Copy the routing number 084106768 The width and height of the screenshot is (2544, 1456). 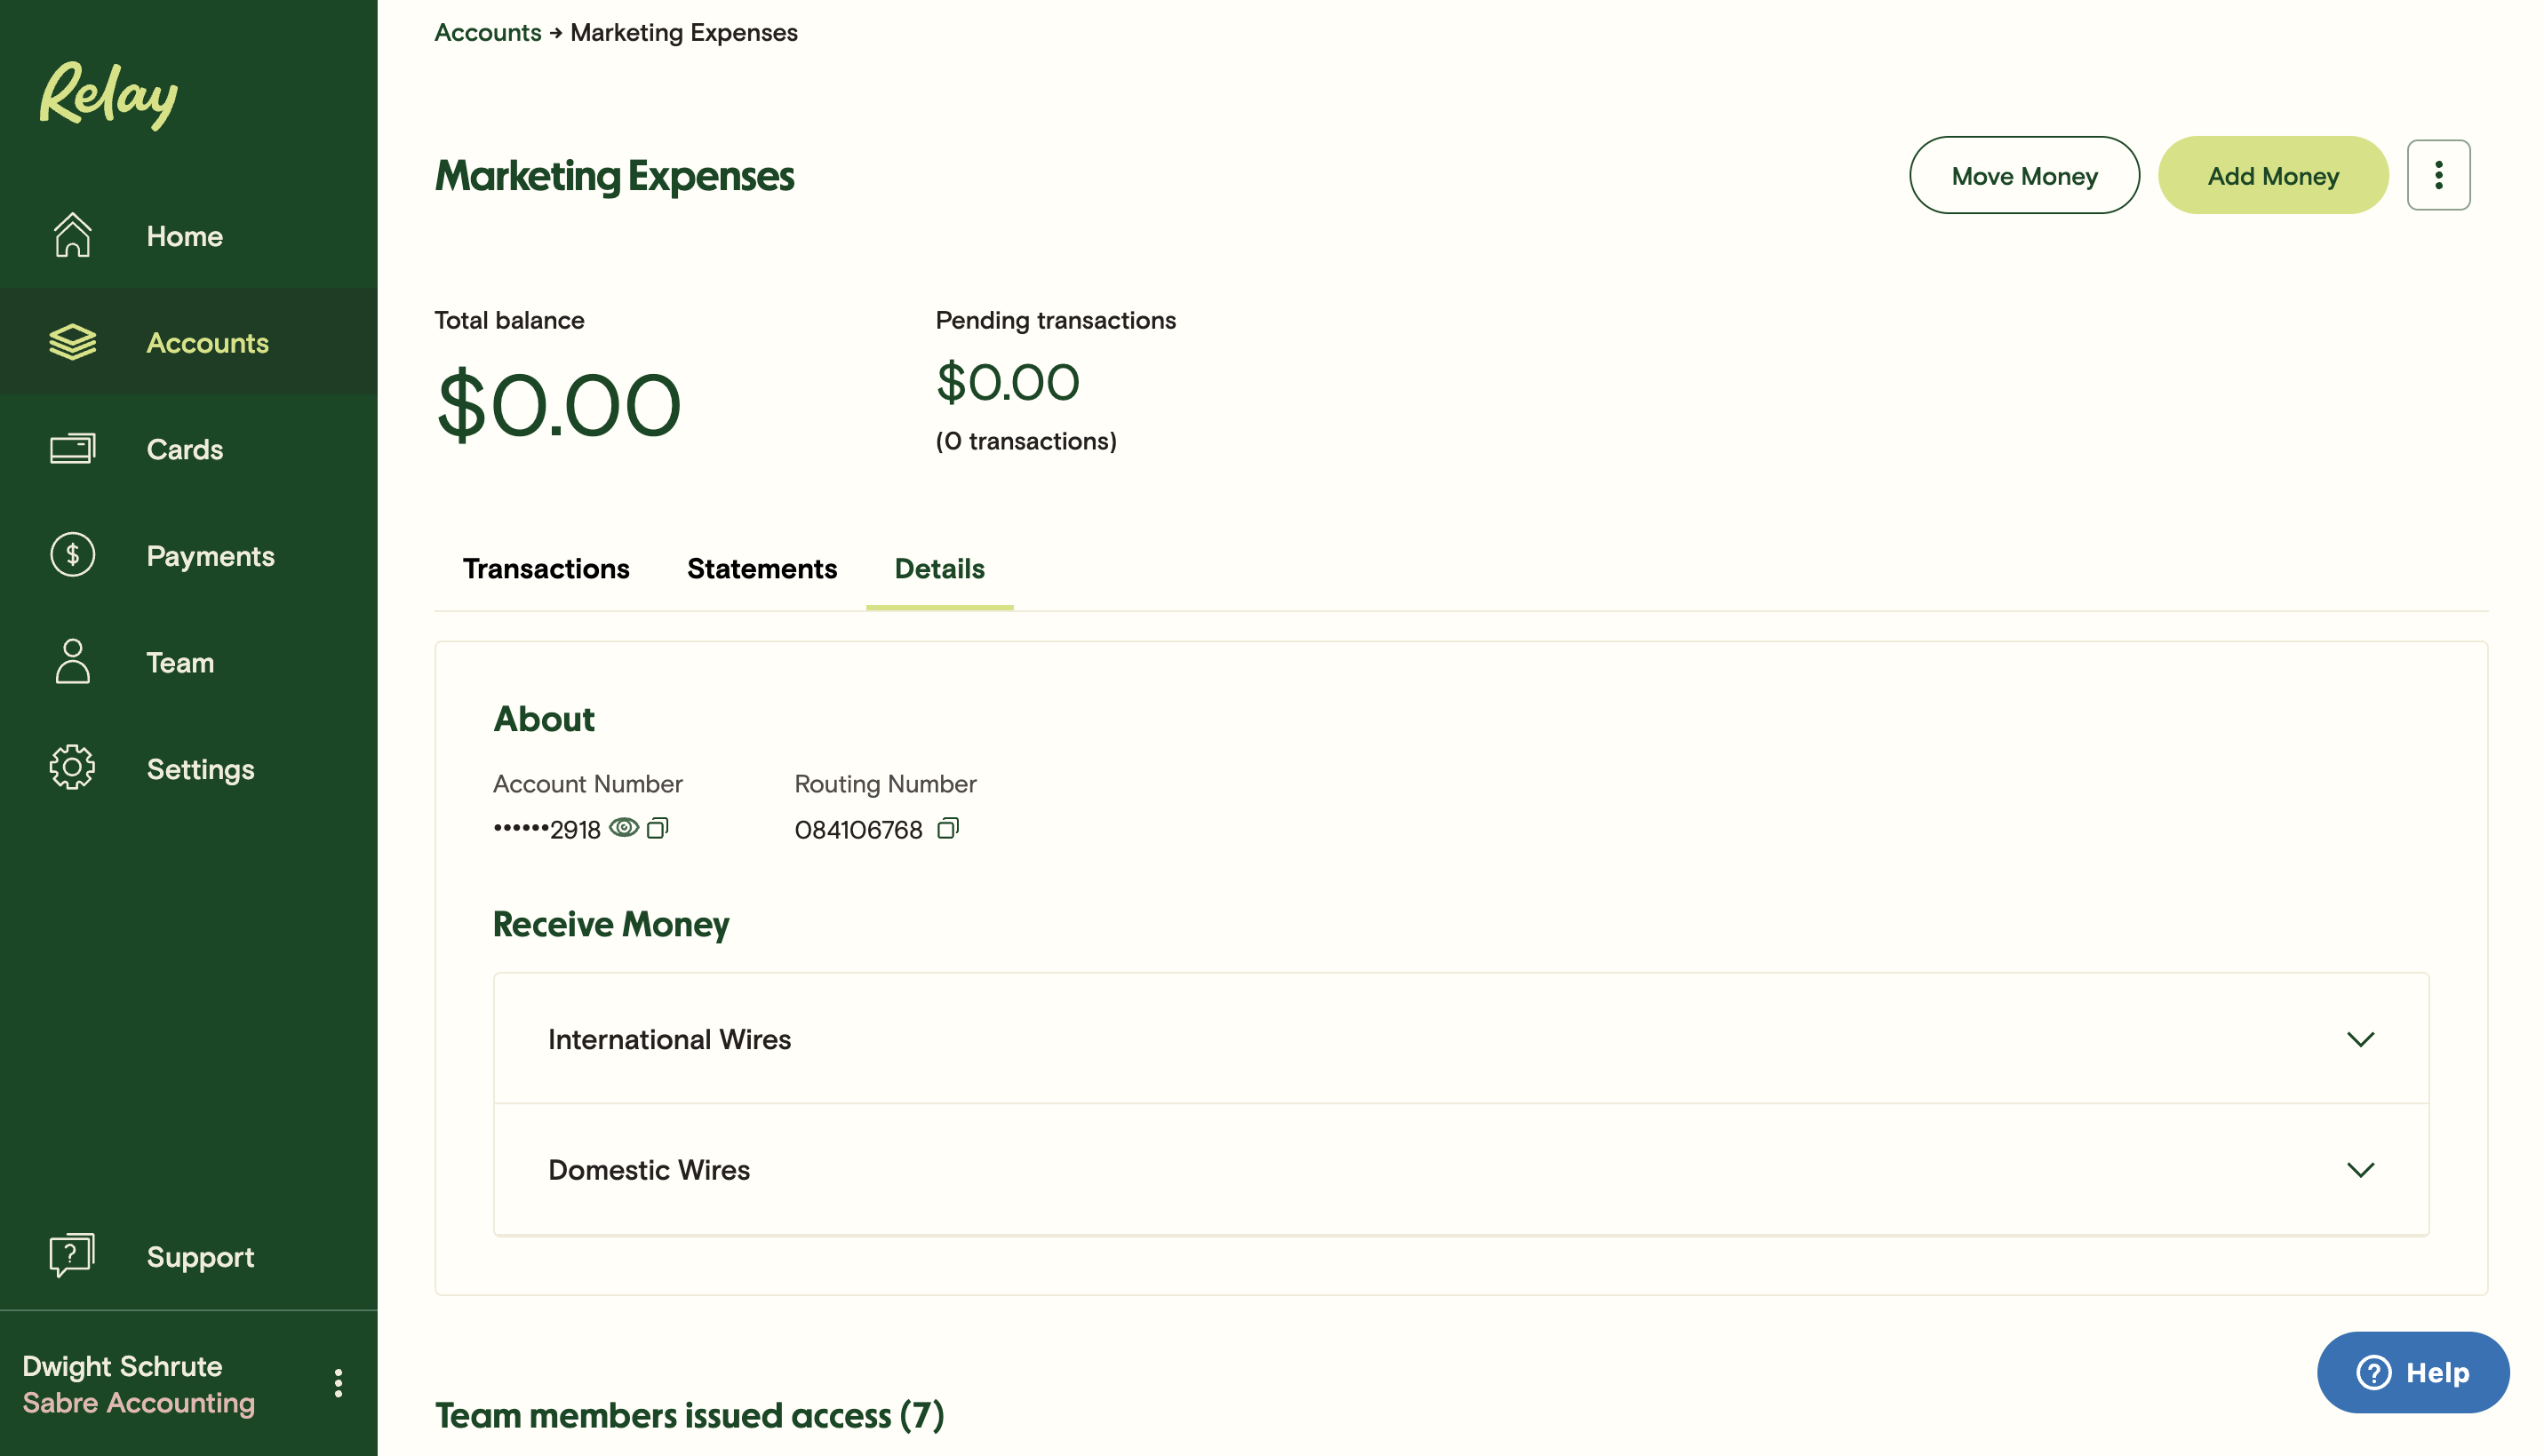pos(947,828)
